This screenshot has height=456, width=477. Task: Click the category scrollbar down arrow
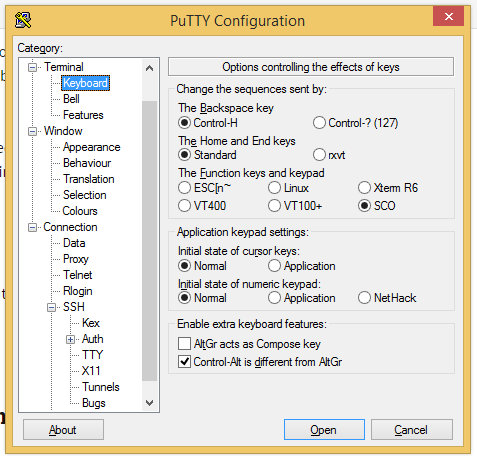pos(150,403)
